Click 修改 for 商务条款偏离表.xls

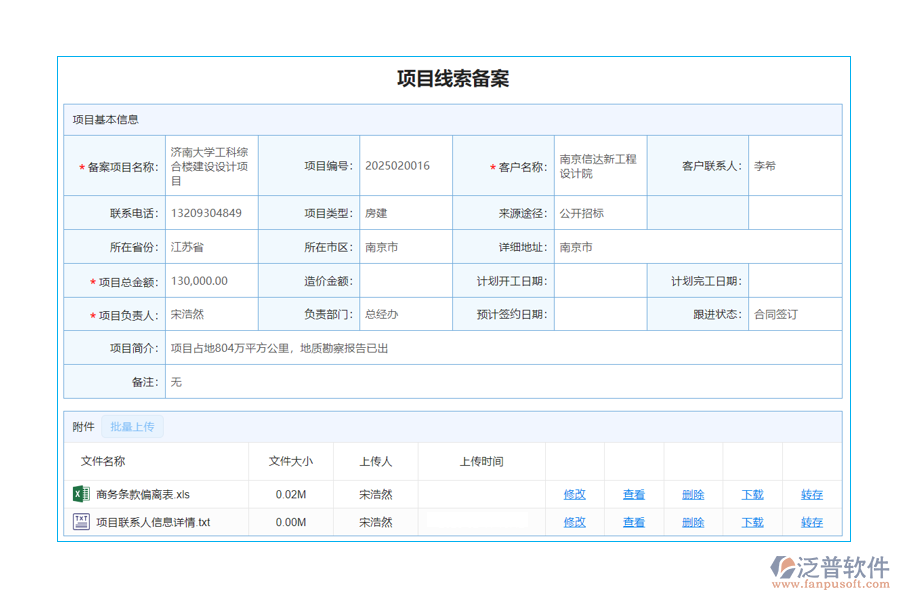tap(574, 493)
